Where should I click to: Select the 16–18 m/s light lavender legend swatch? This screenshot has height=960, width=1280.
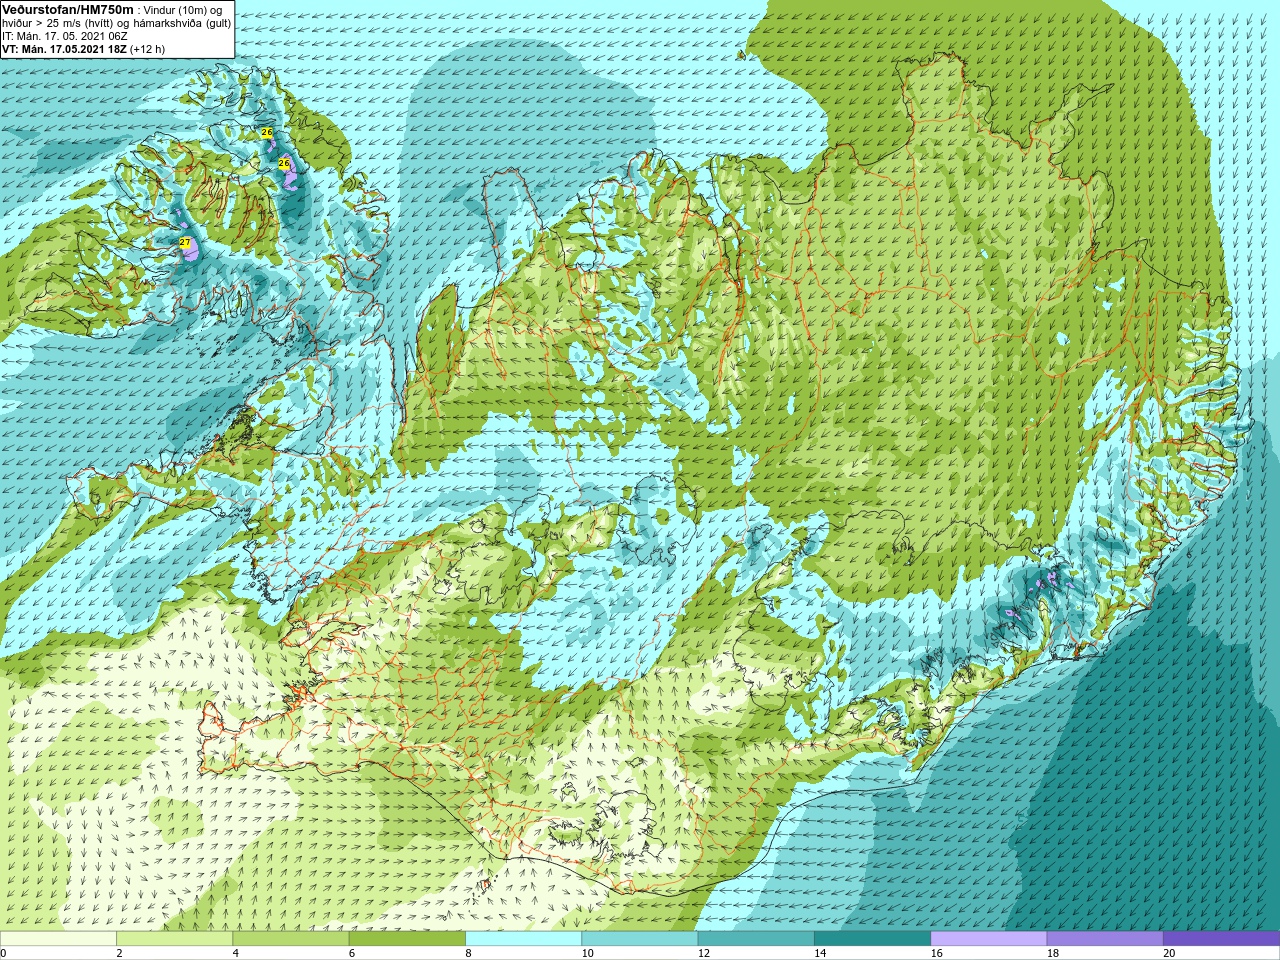(x=989, y=939)
